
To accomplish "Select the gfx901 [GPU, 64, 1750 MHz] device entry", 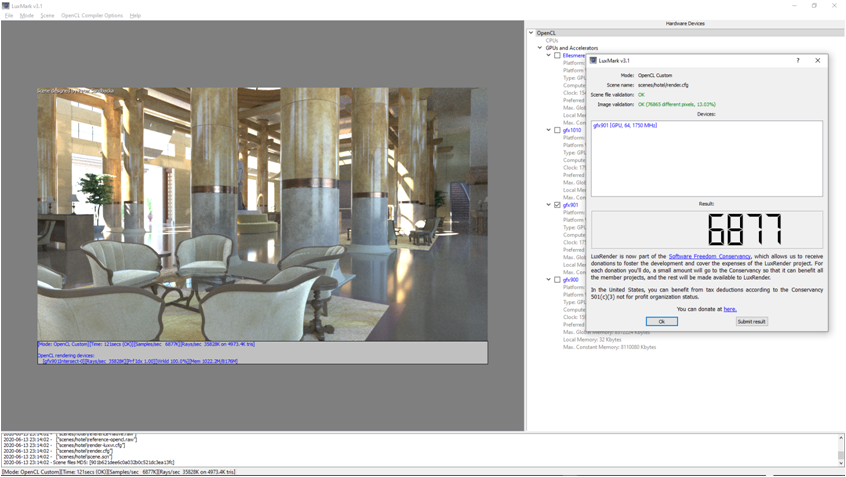I will pos(625,125).
